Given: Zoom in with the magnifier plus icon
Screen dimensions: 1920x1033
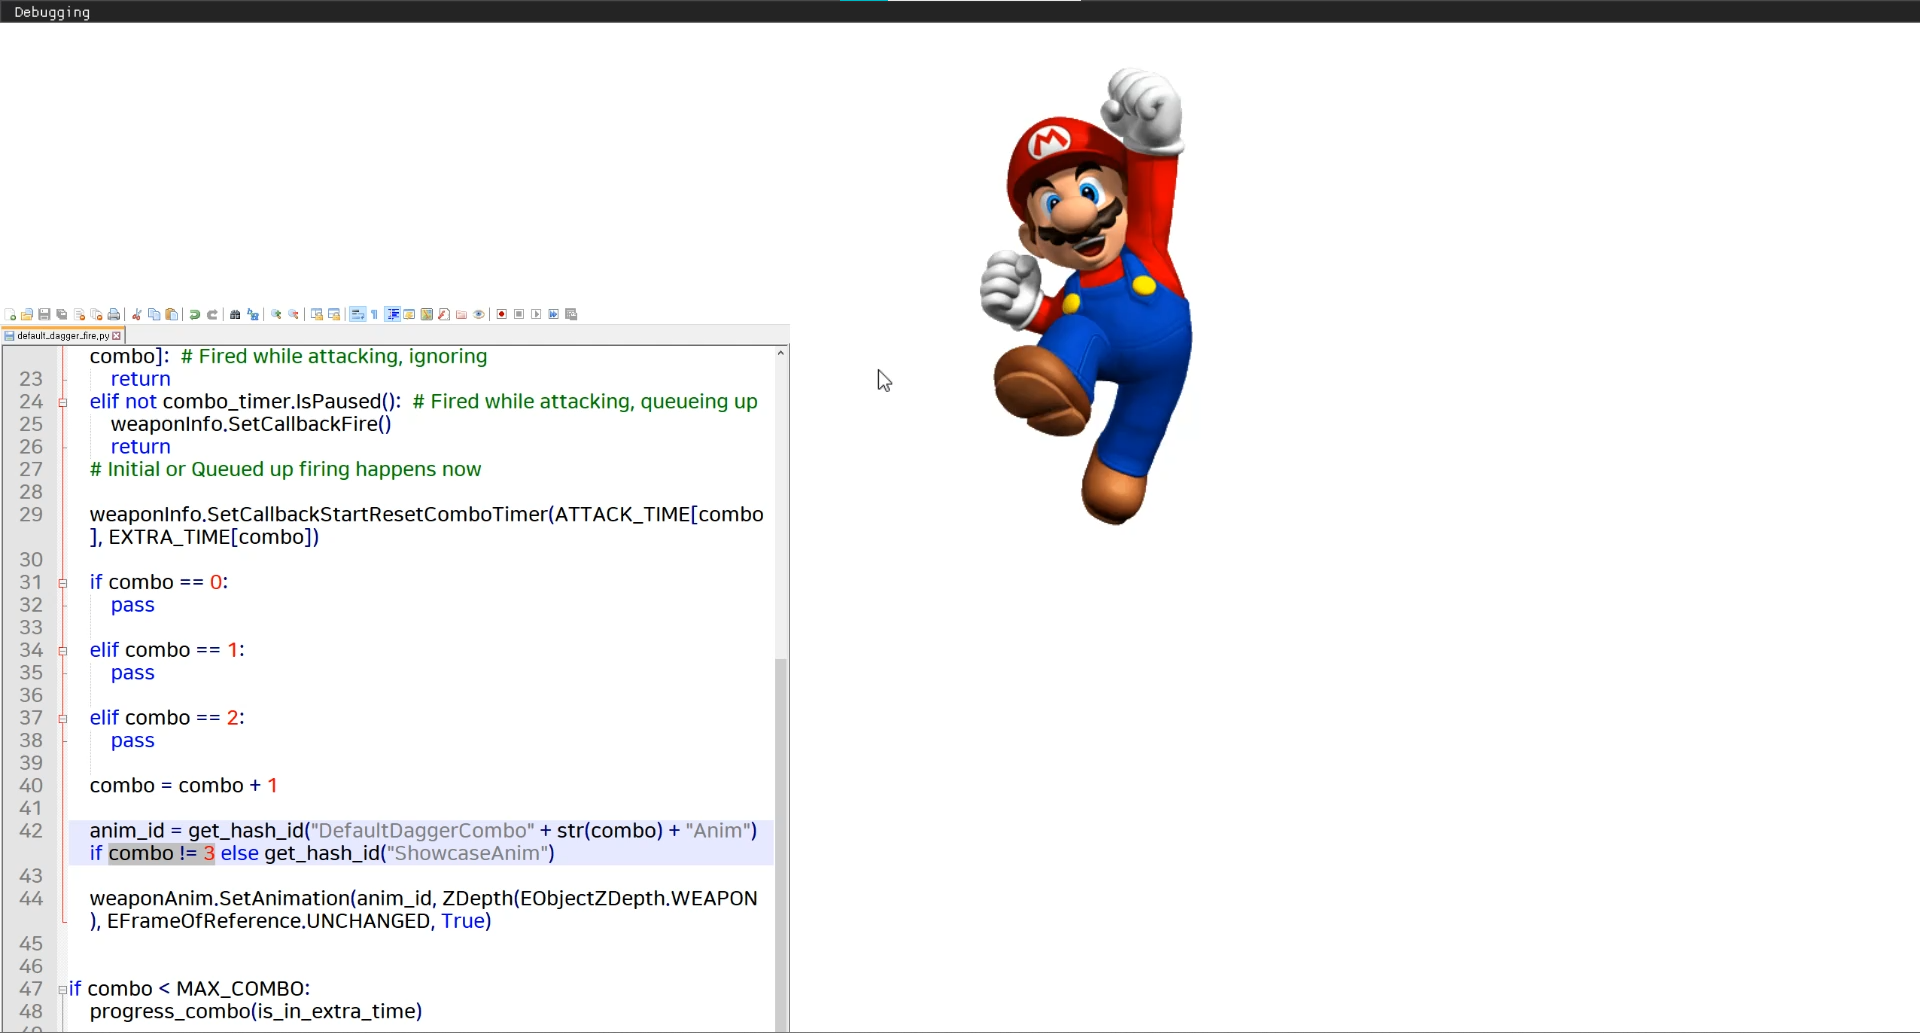Looking at the screenshot, I should tap(276, 315).
